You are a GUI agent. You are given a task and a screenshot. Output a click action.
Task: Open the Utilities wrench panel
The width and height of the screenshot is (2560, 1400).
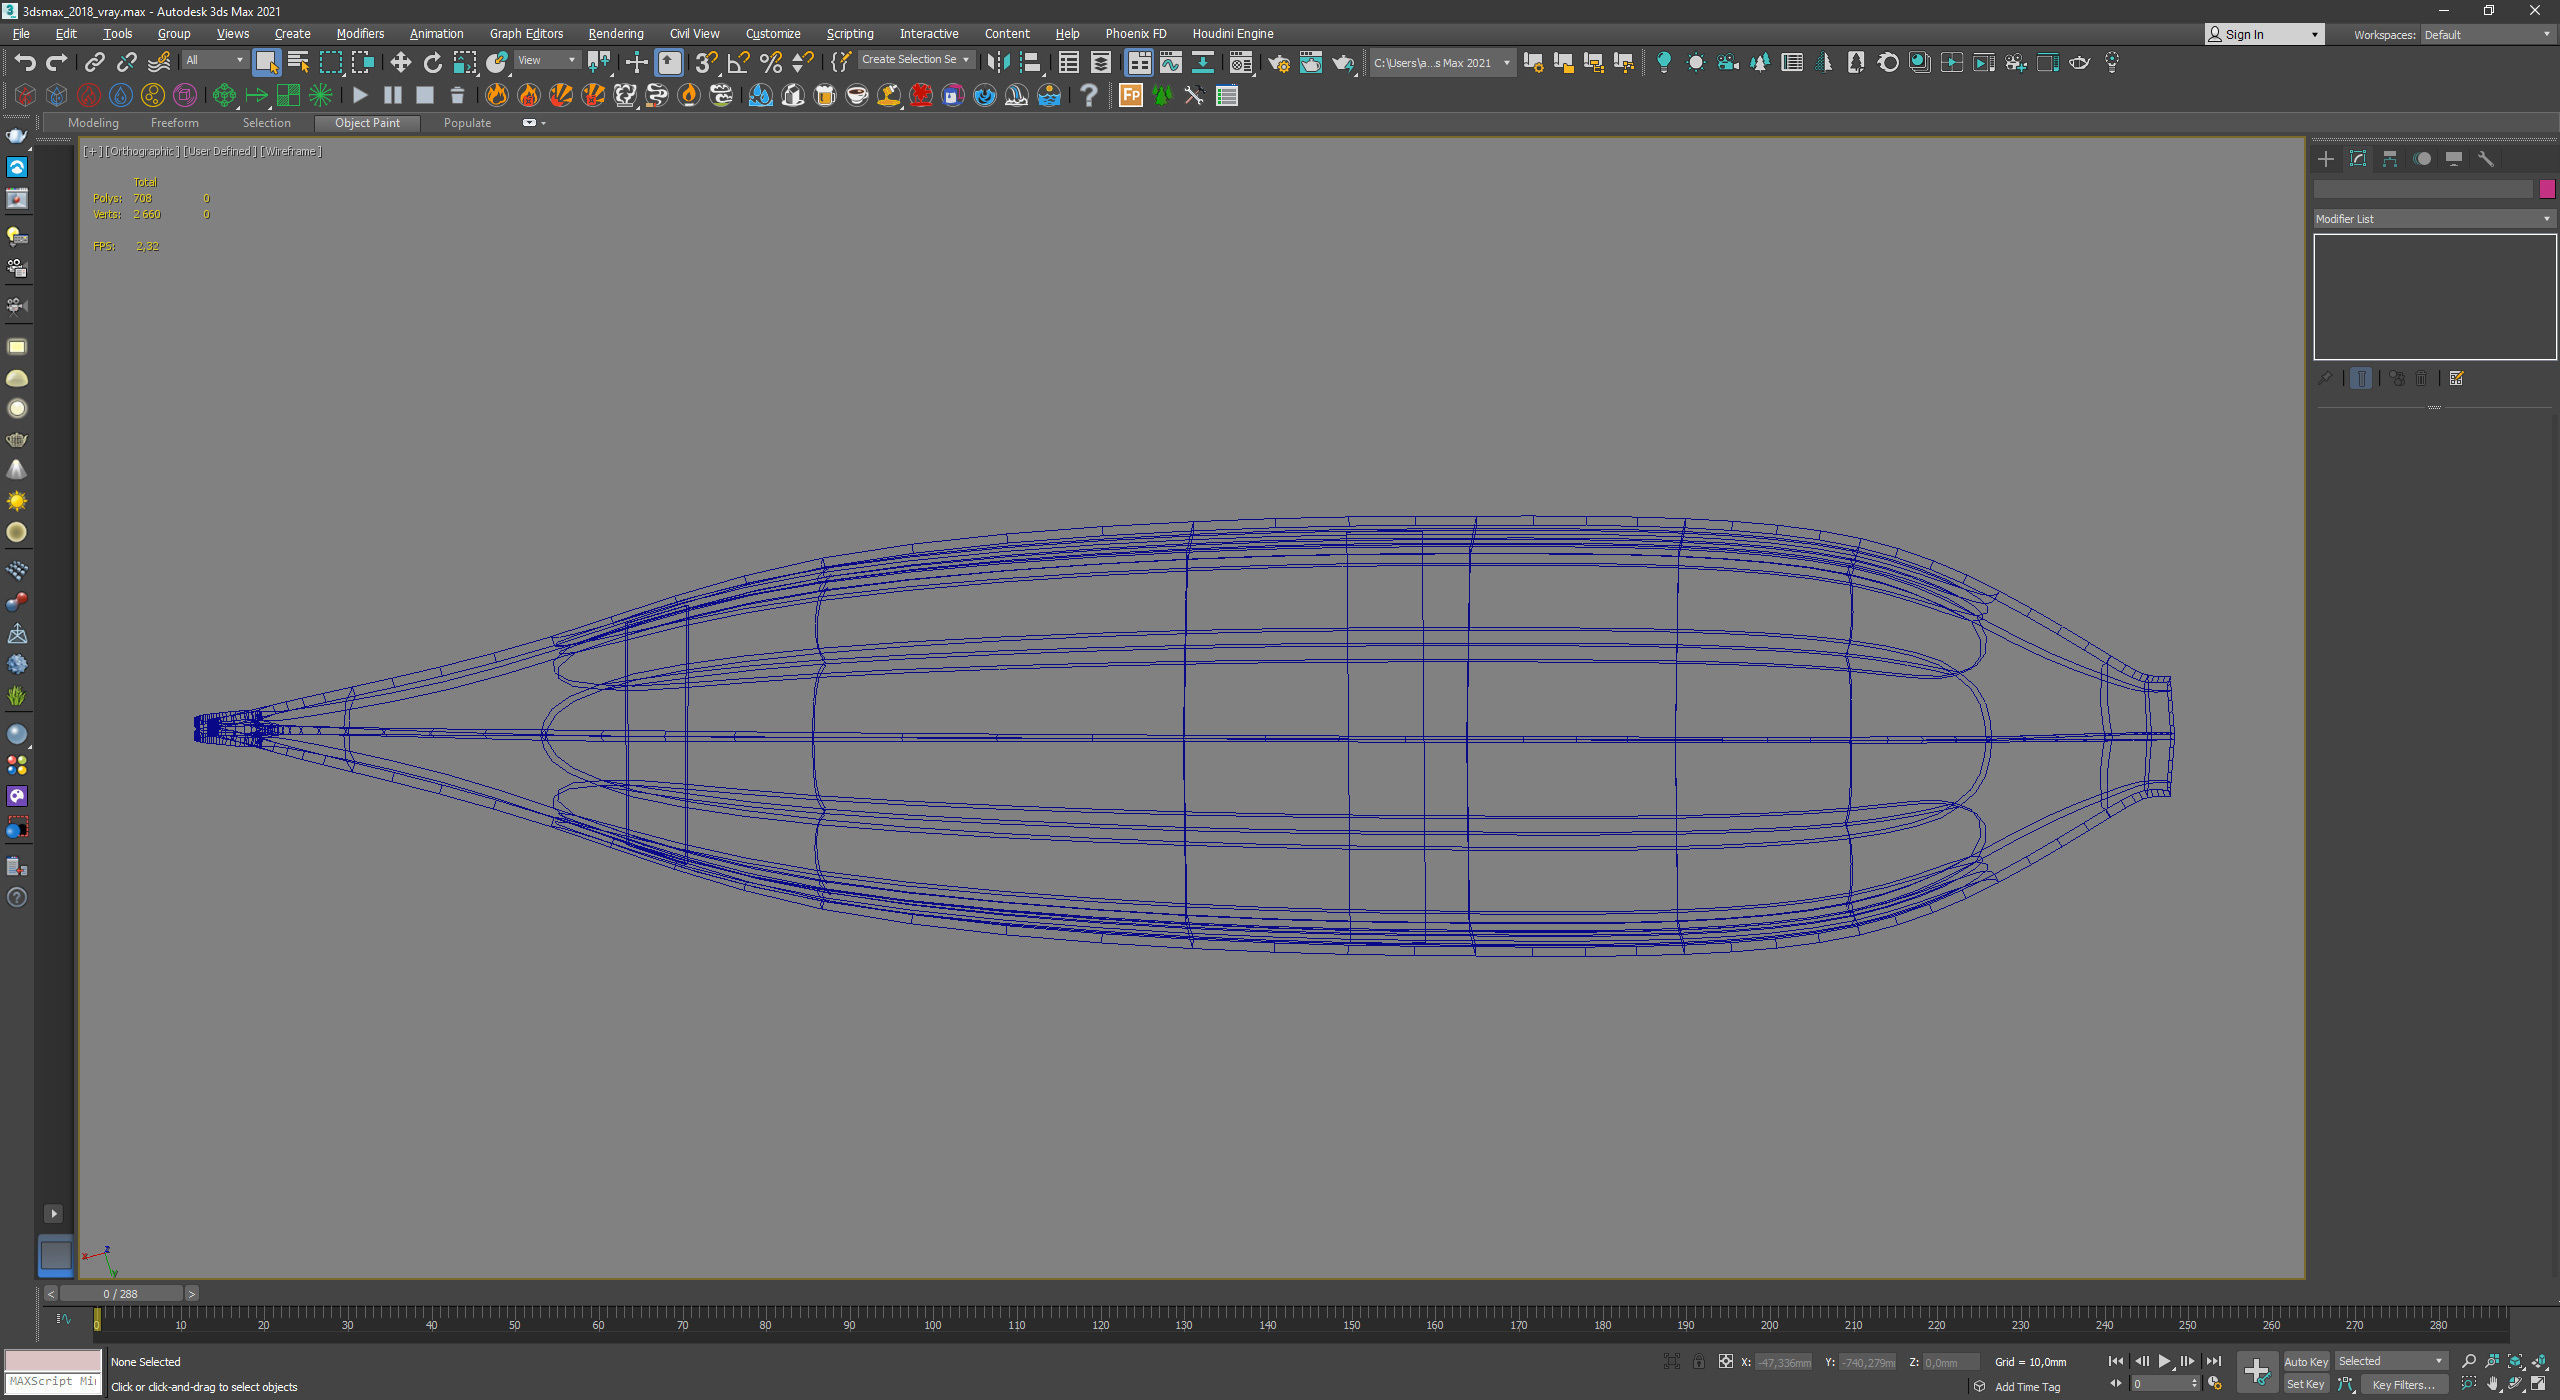(2486, 159)
